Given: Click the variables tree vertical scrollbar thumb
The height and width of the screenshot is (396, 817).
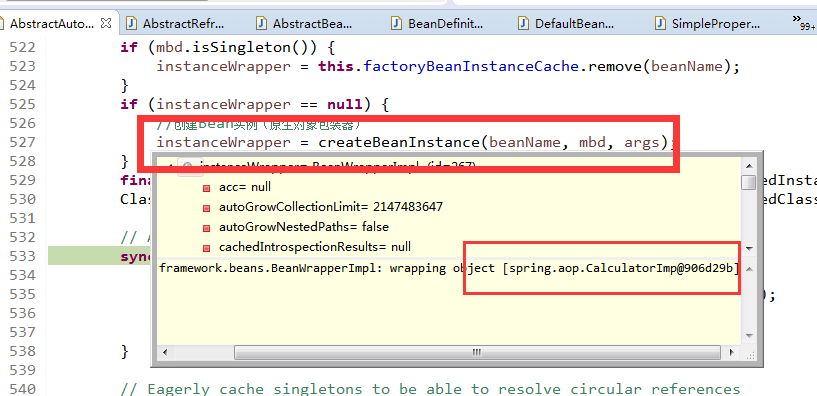Looking at the screenshot, I should 749,182.
